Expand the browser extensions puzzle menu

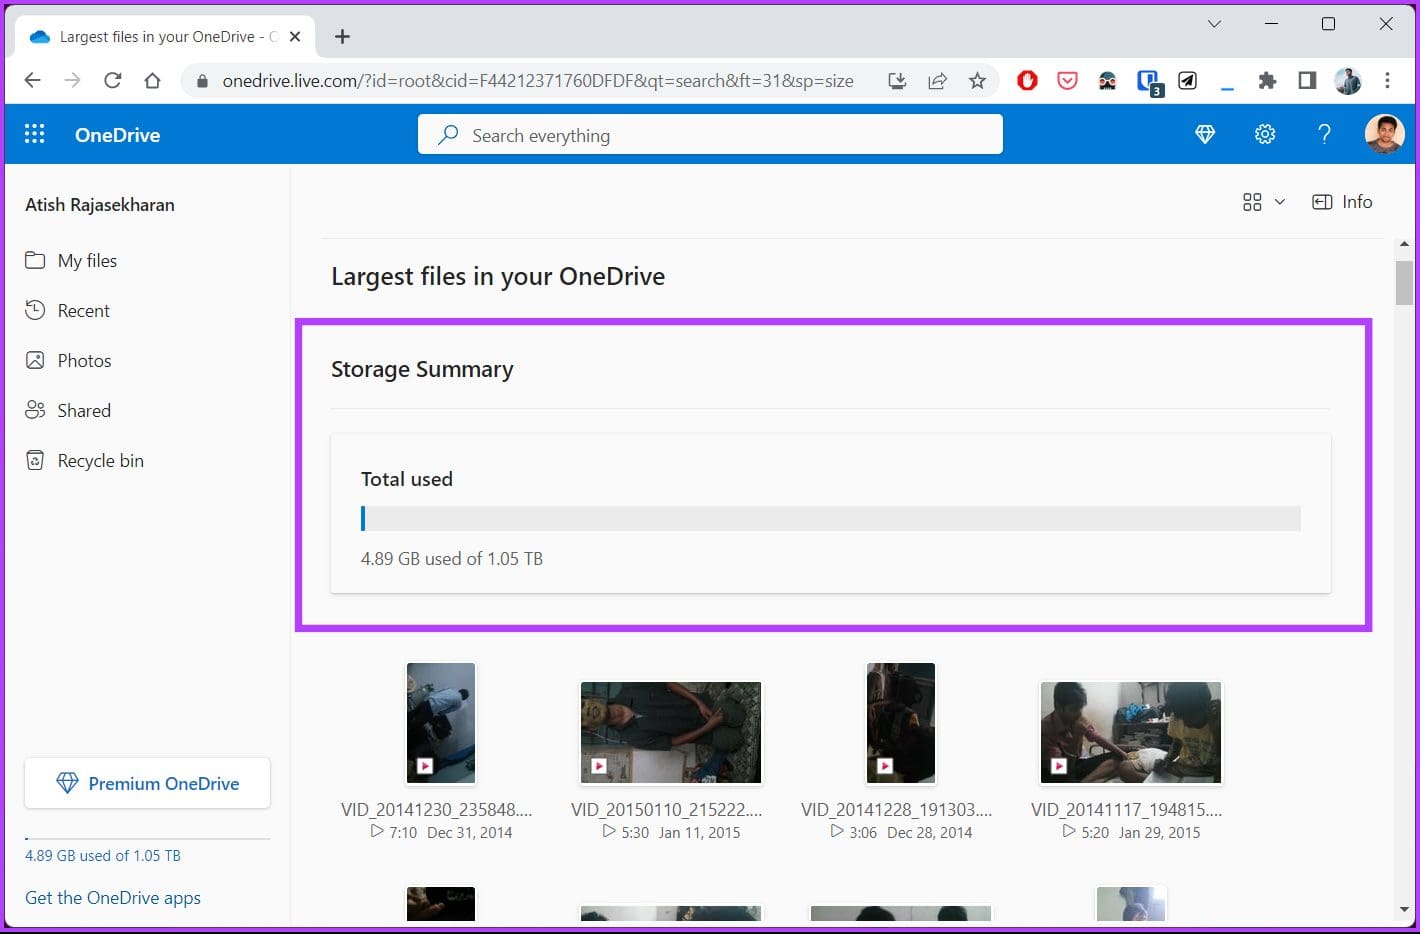pos(1267,81)
